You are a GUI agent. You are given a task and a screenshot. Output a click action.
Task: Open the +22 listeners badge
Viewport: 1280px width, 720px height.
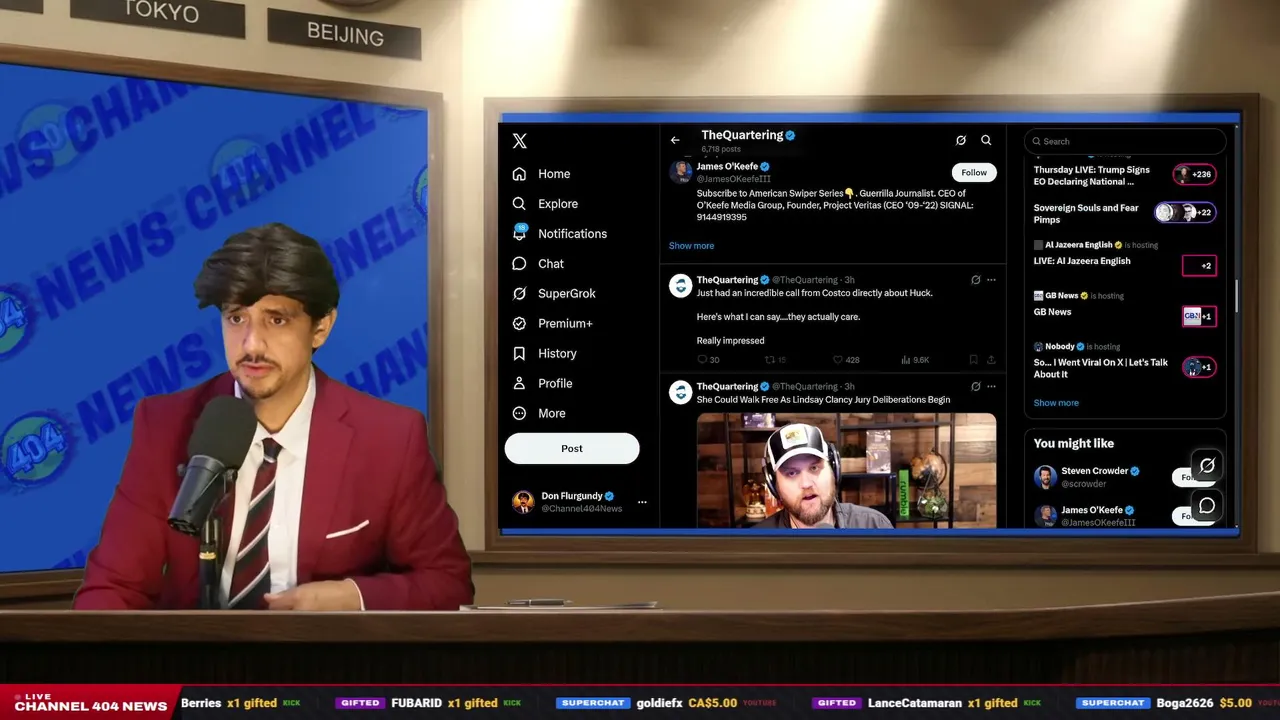click(1185, 213)
